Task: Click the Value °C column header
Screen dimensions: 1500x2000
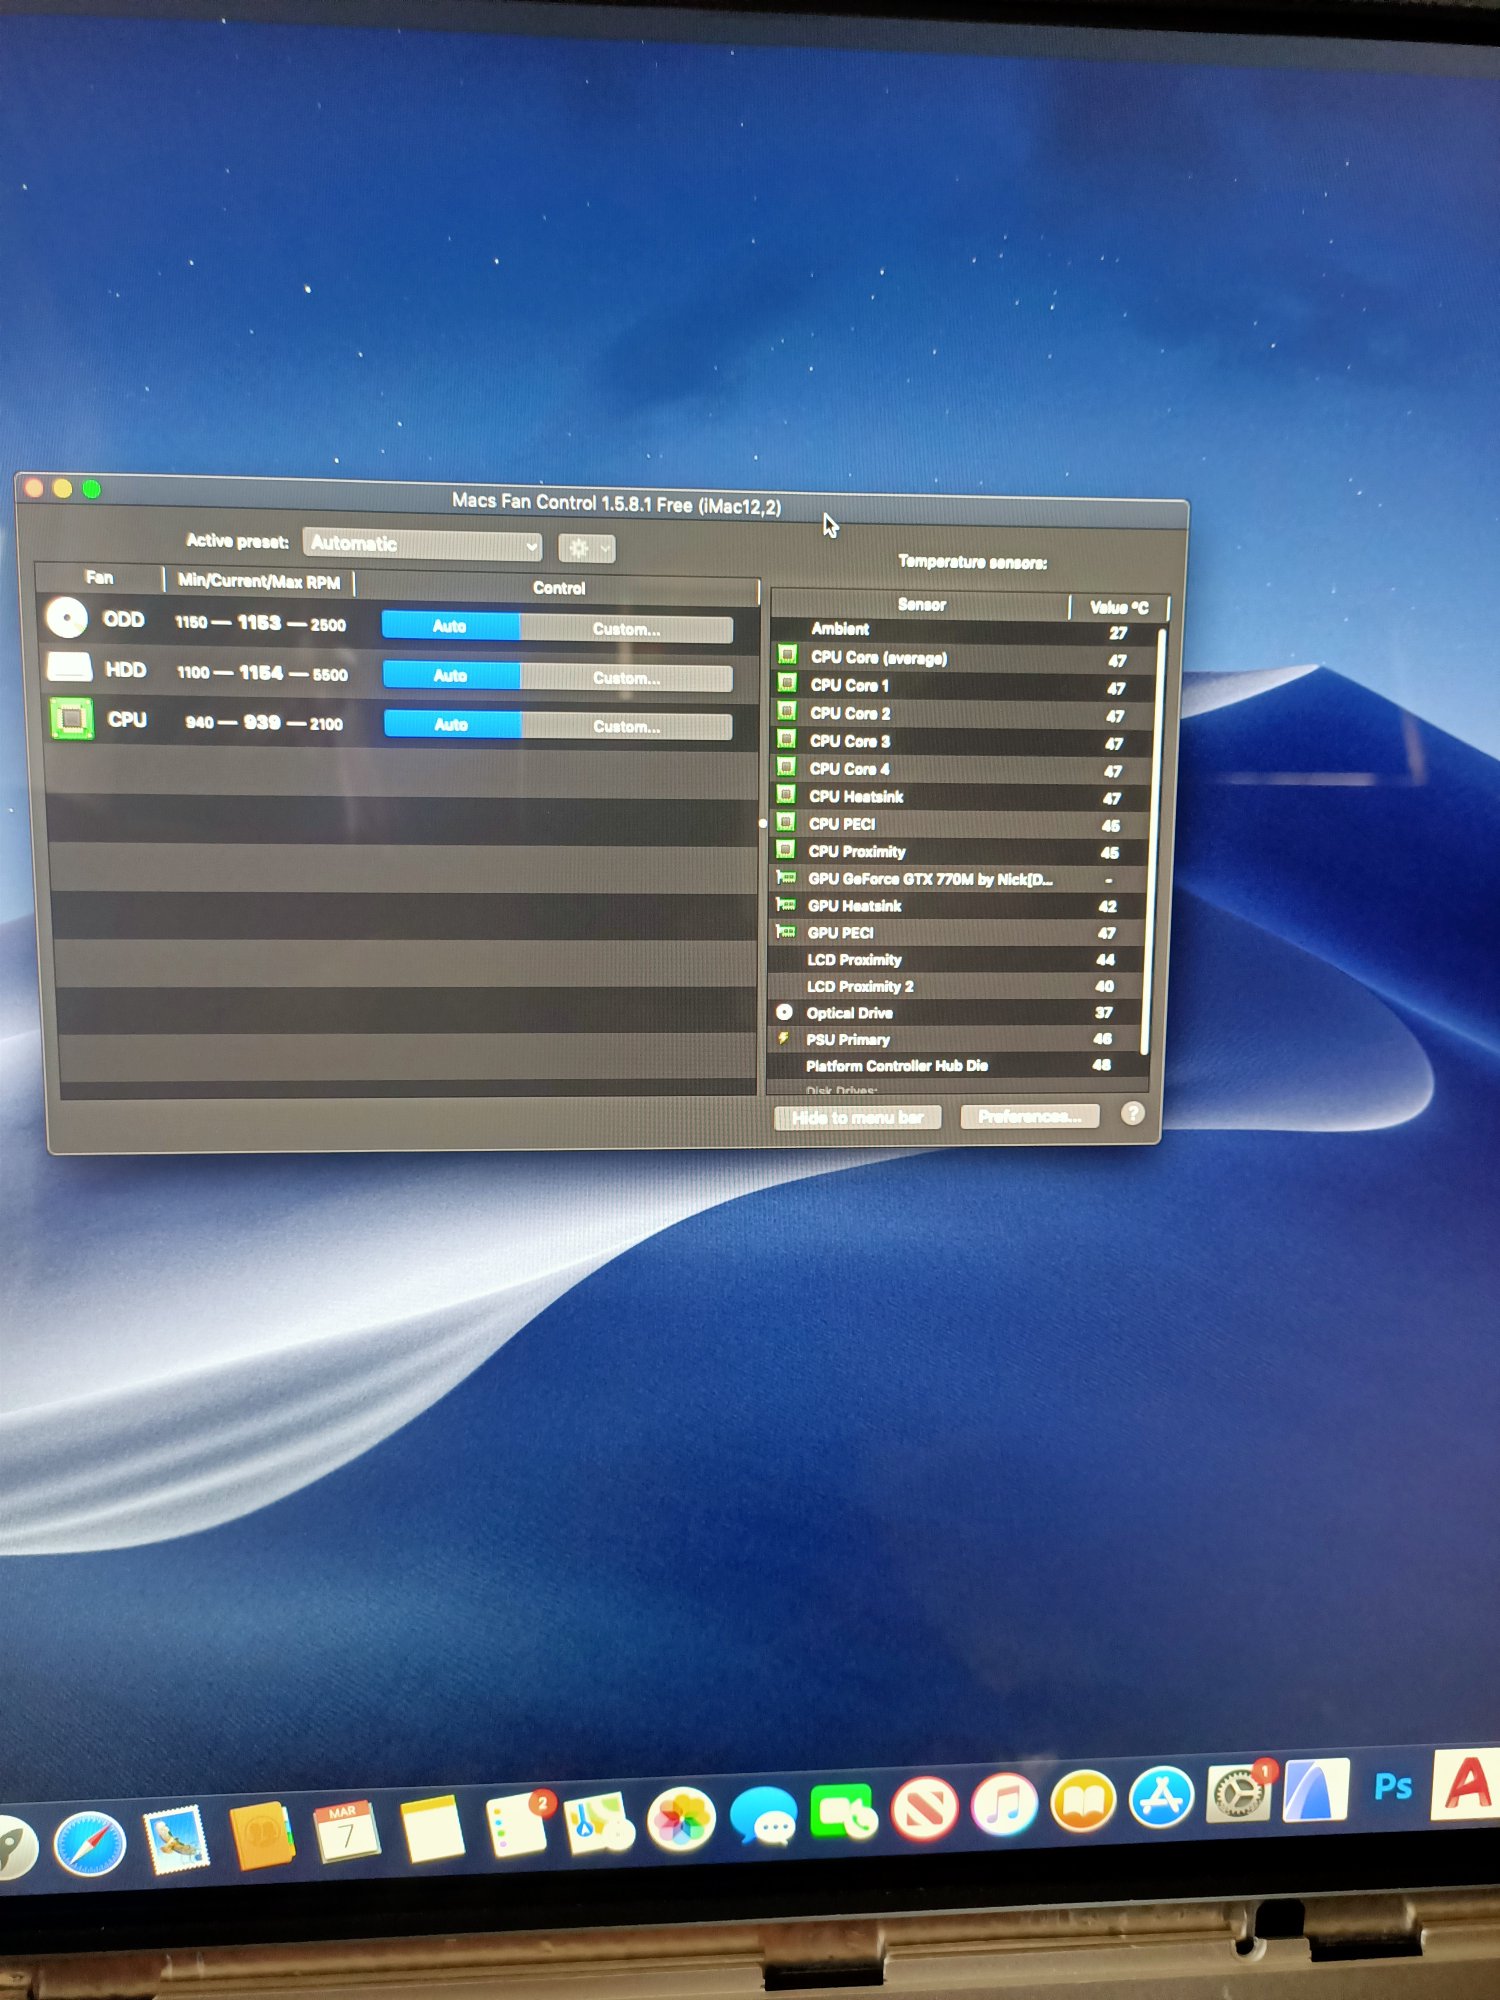Action: pos(1119,607)
